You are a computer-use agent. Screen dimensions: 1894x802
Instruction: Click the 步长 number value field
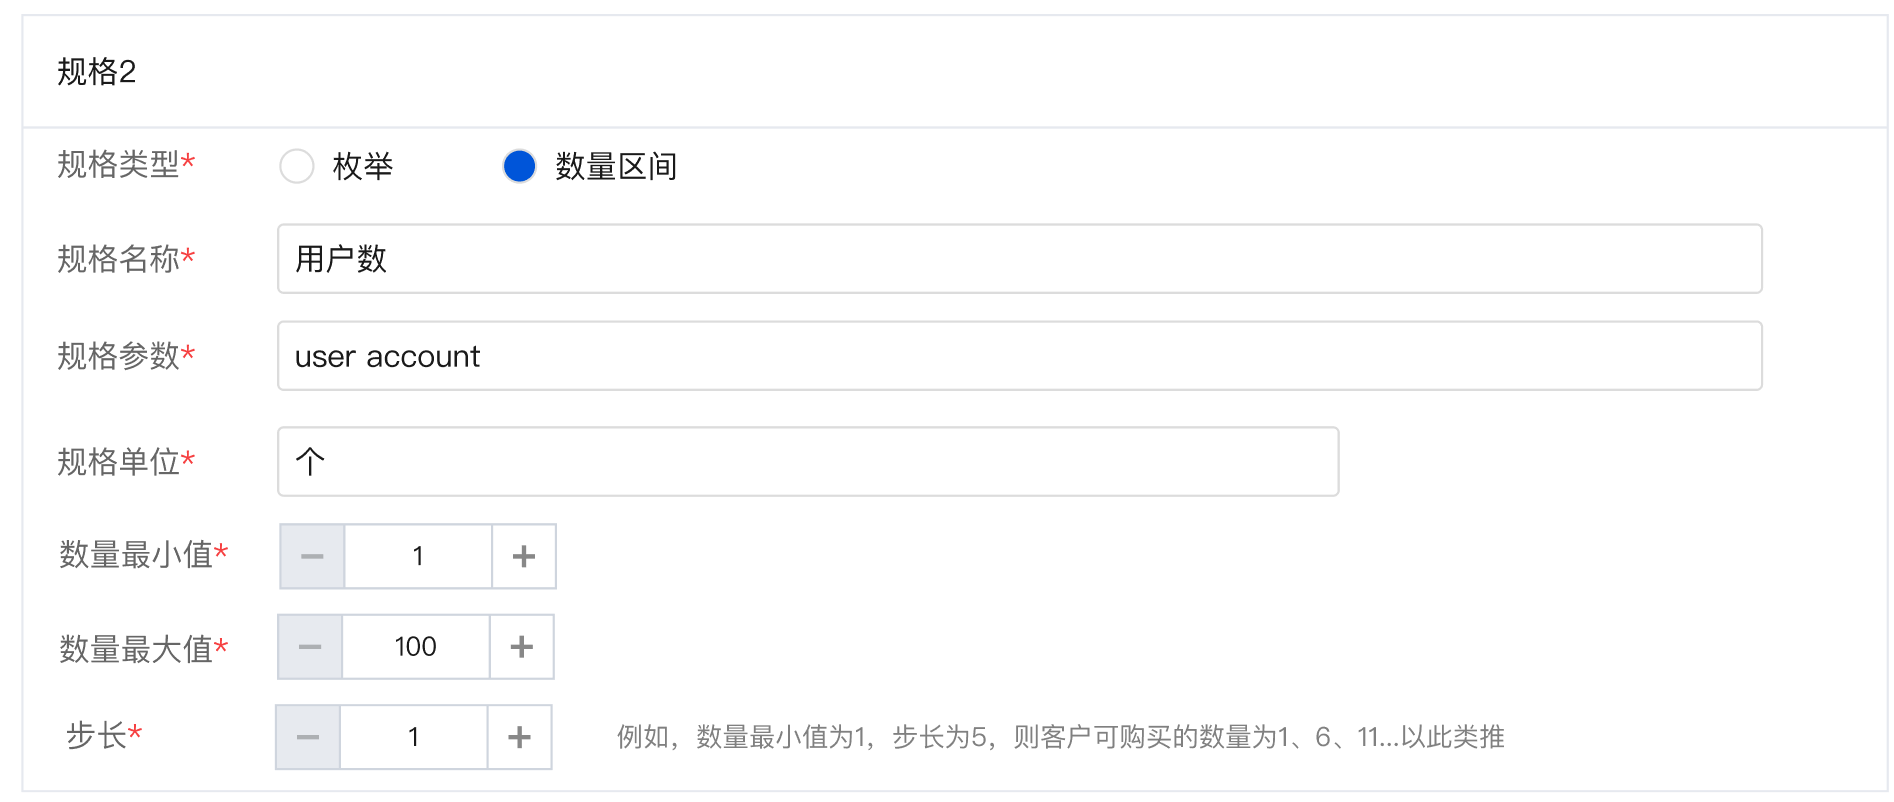[414, 737]
